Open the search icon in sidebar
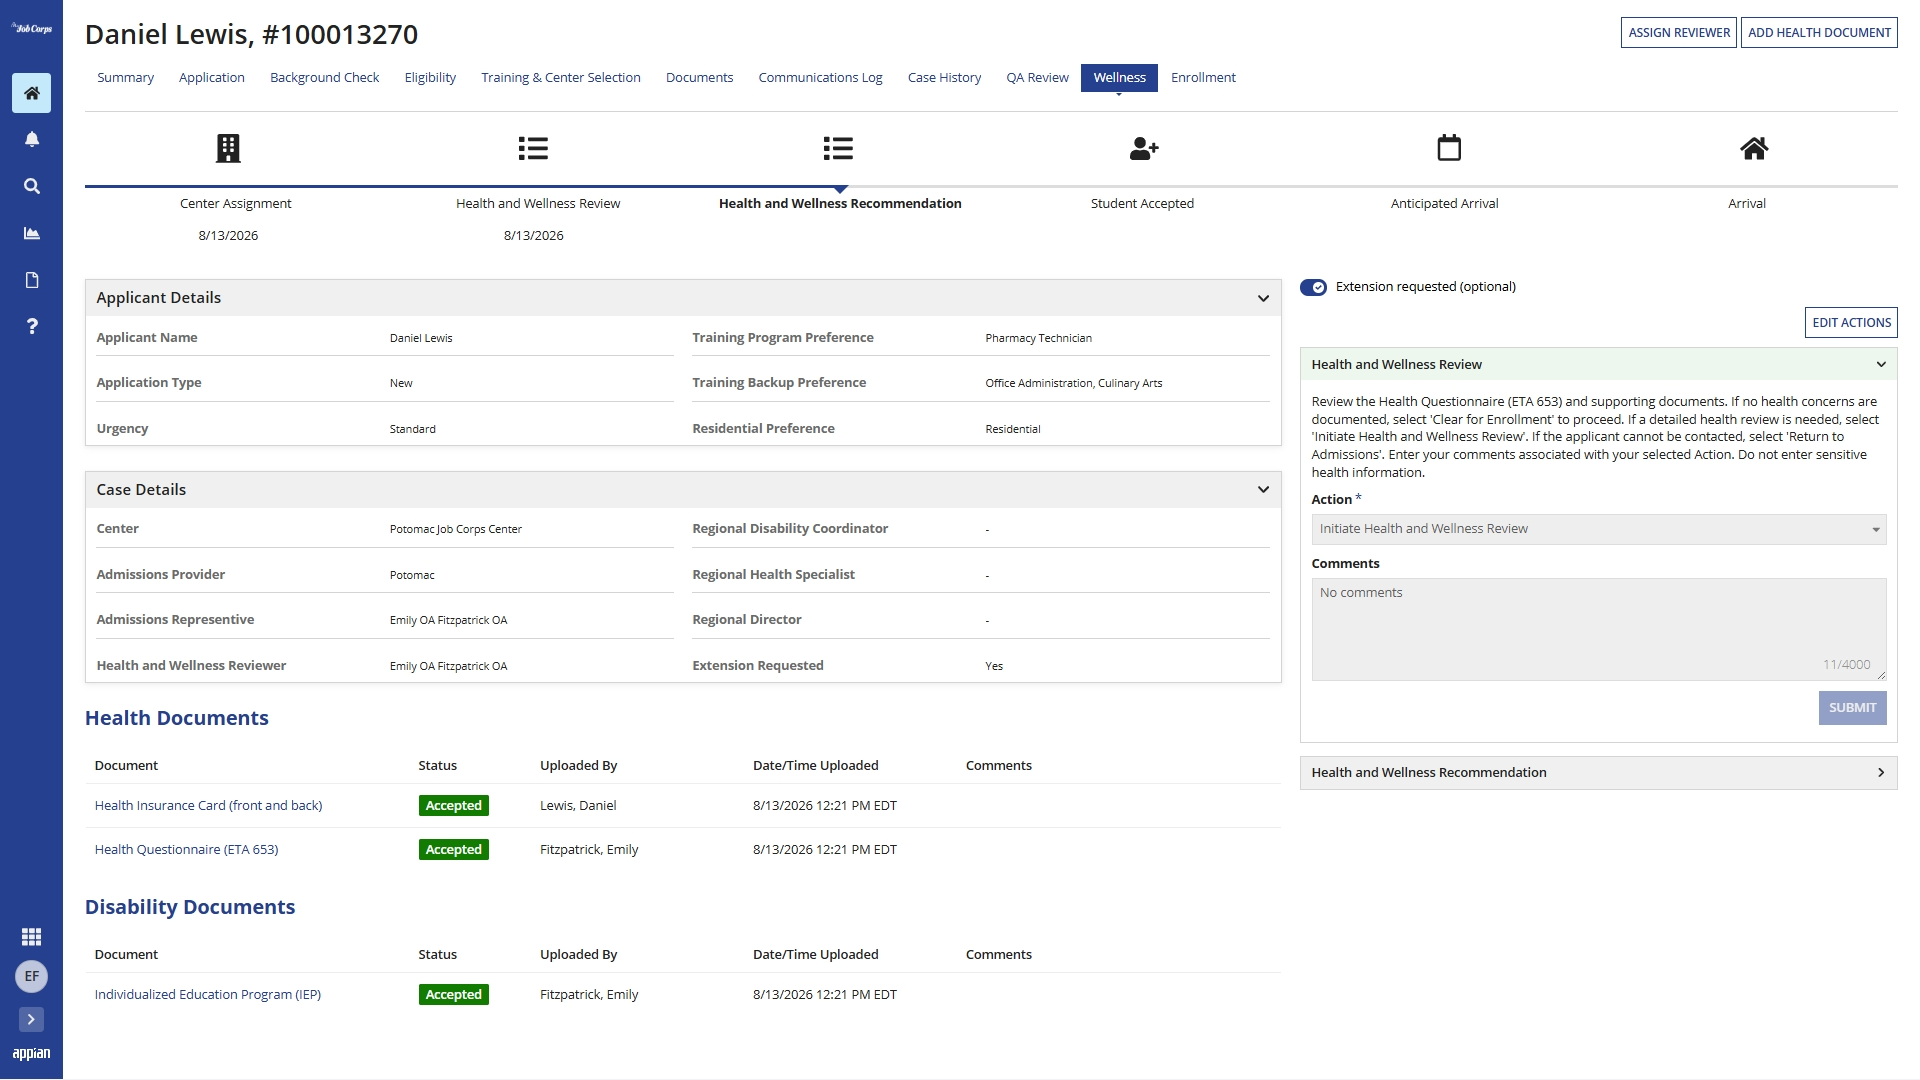This screenshot has height=1080, width=1920. (31, 186)
